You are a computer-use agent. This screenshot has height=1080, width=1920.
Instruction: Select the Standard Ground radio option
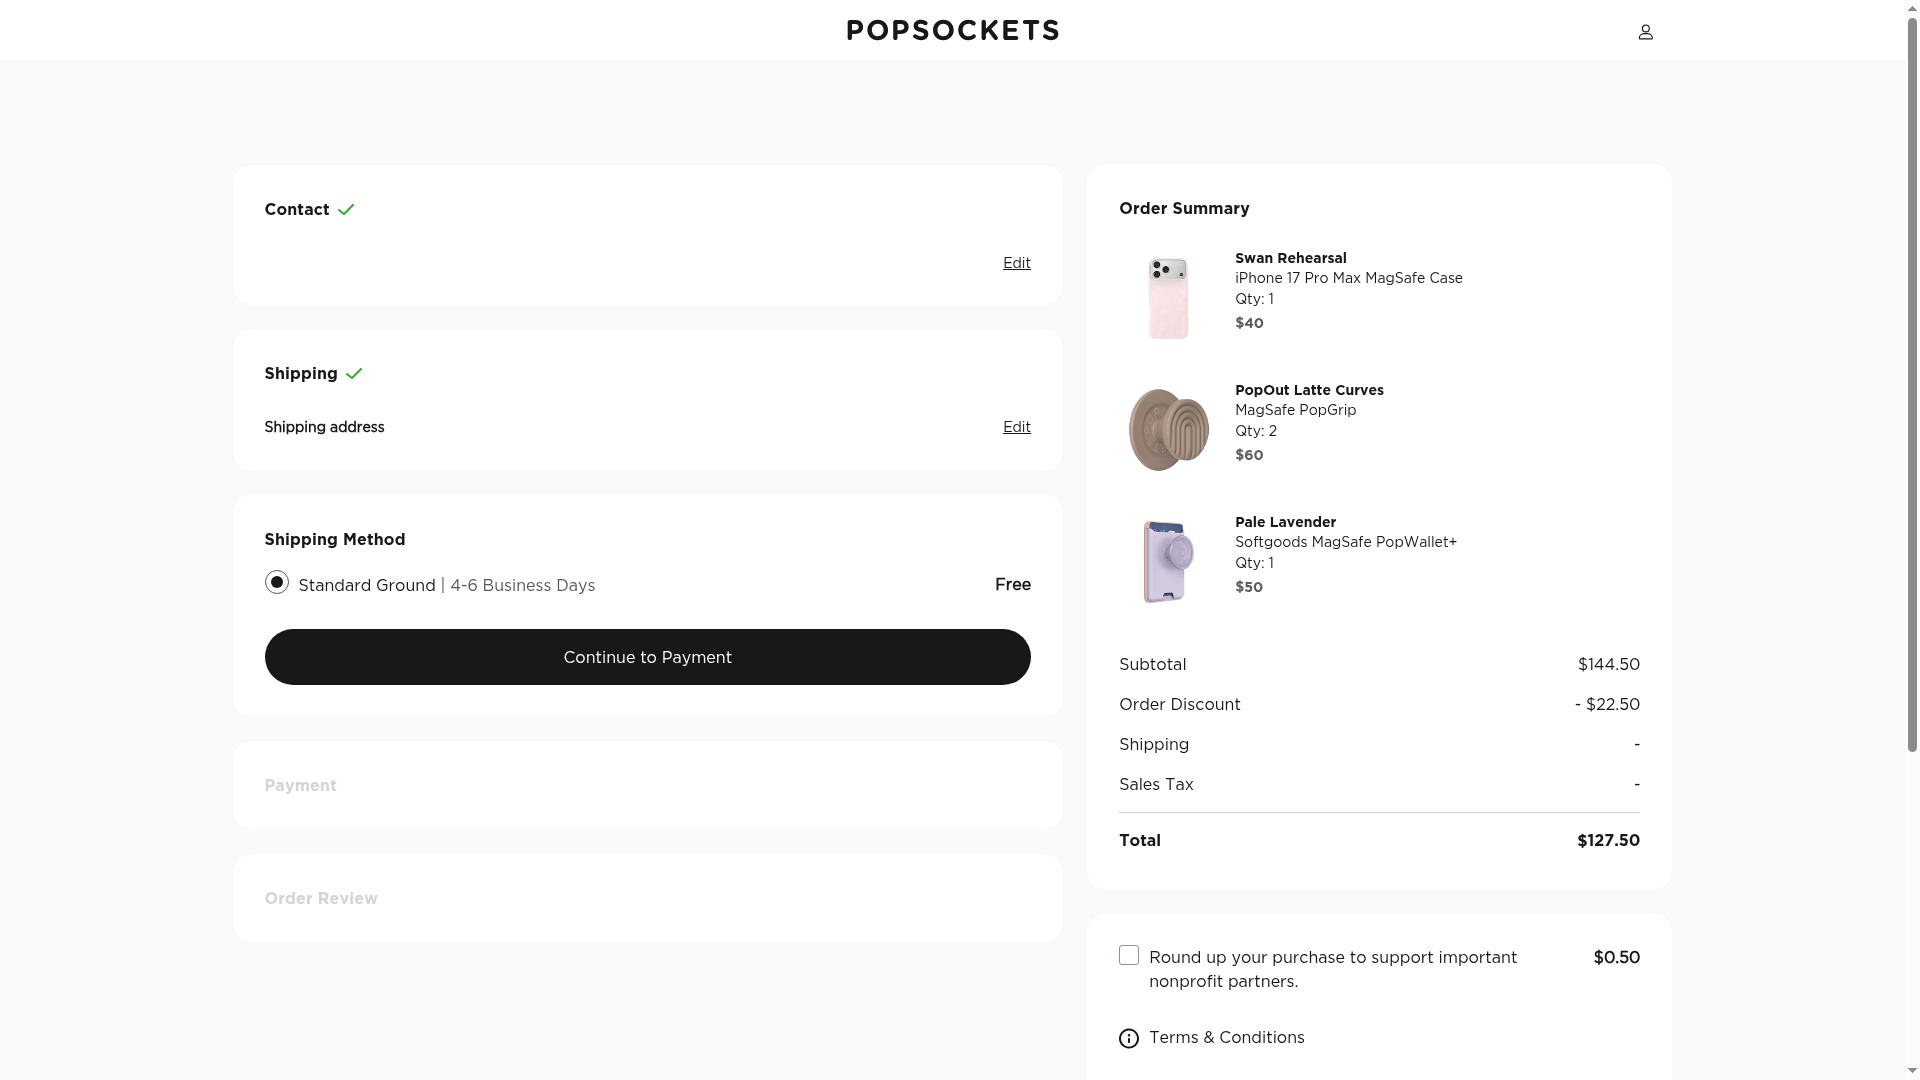click(x=277, y=582)
